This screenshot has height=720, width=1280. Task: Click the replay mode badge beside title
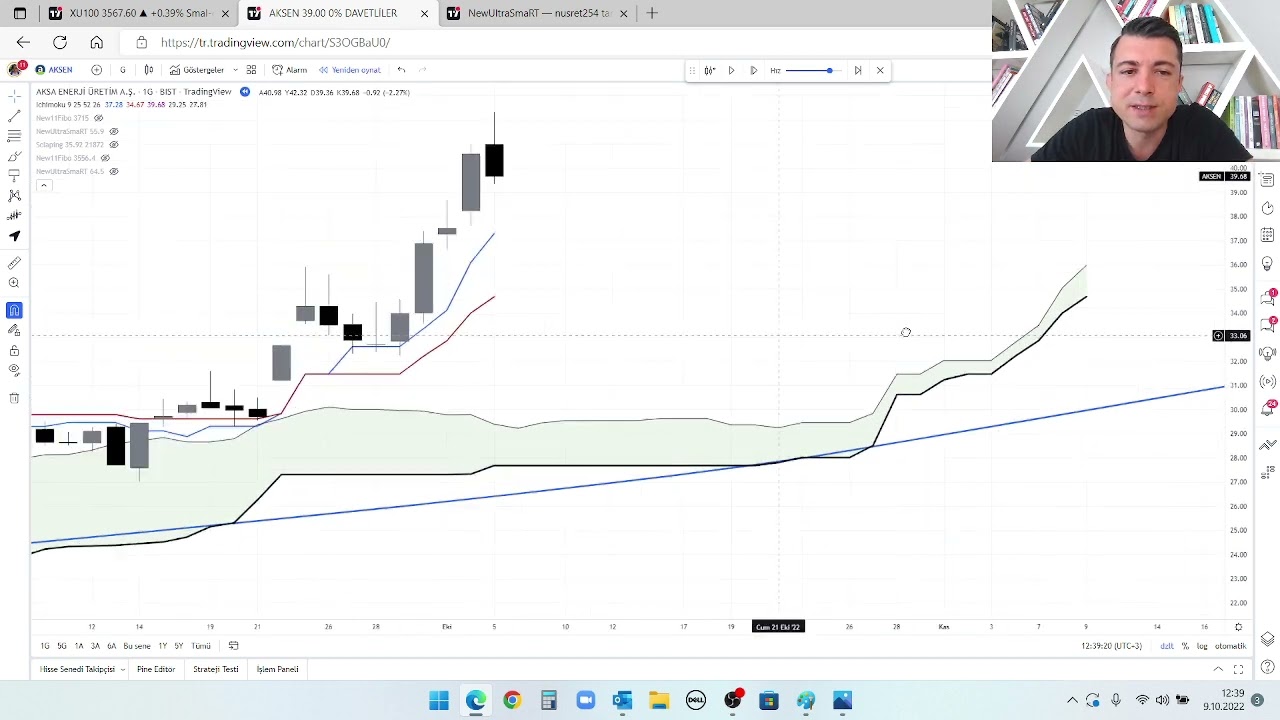pyautogui.click(x=245, y=92)
